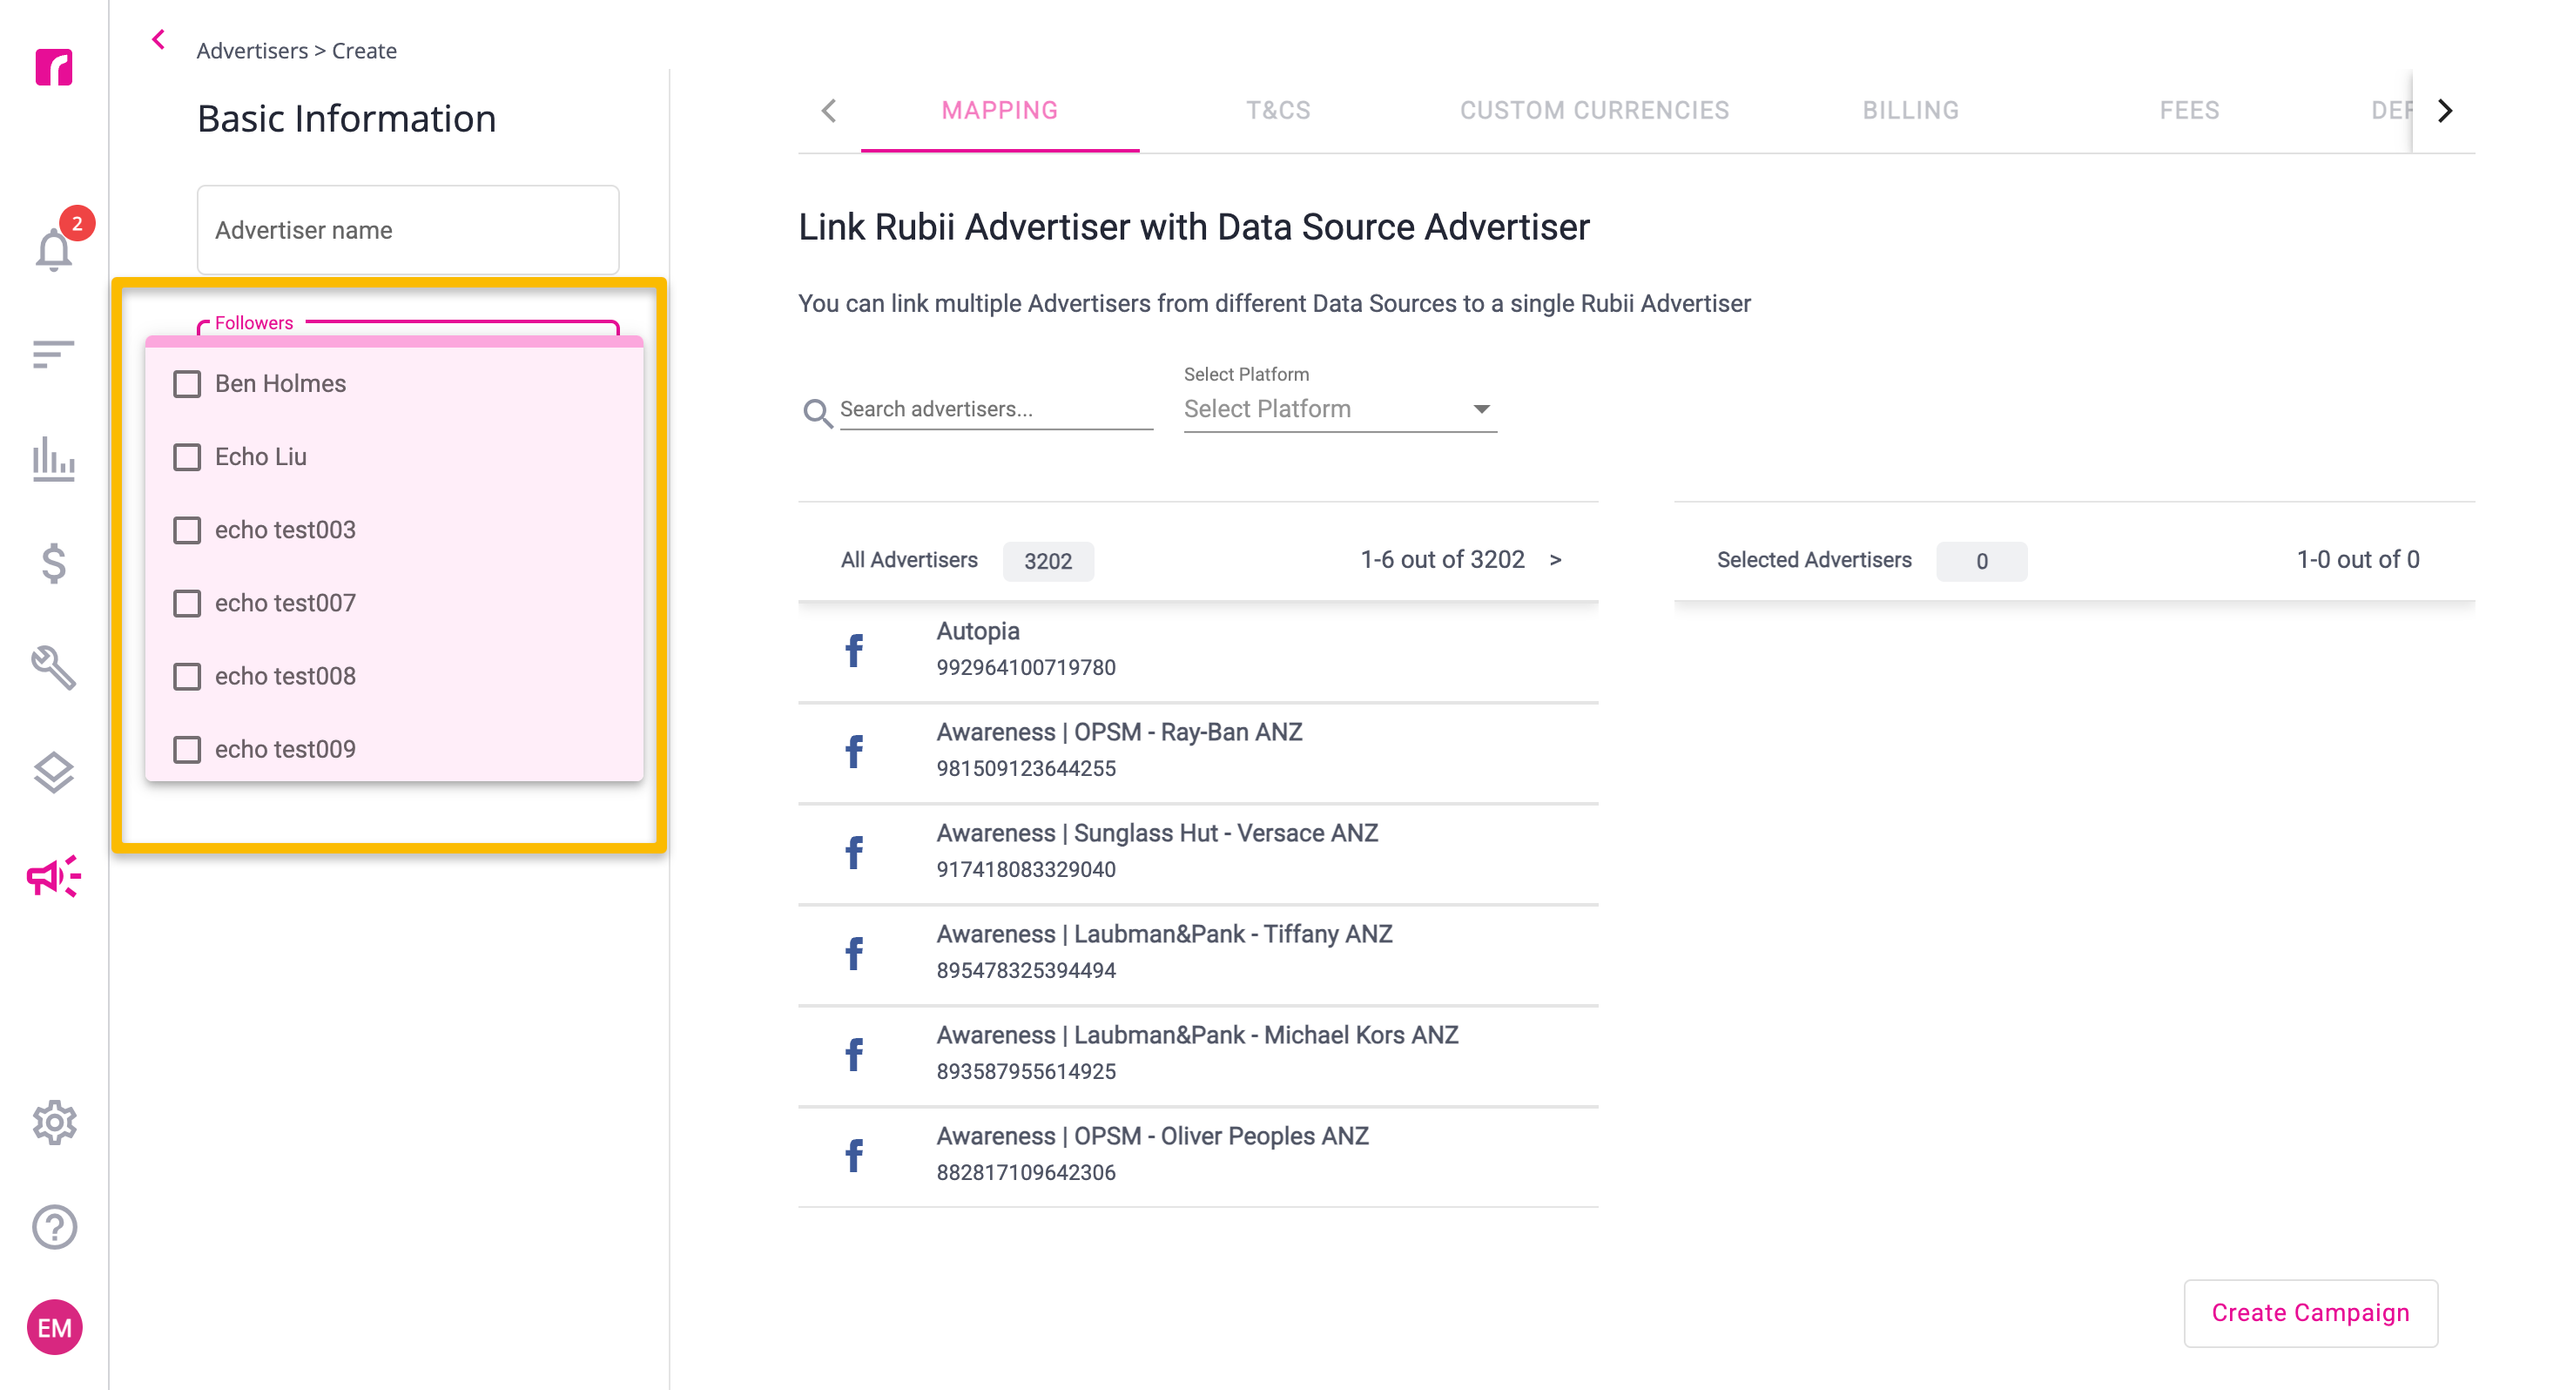Select the Autopia advertiser row
Image resolution: width=2560 pixels, height=1390 pixels.
pyautogui.click(x=1198, y=651)
